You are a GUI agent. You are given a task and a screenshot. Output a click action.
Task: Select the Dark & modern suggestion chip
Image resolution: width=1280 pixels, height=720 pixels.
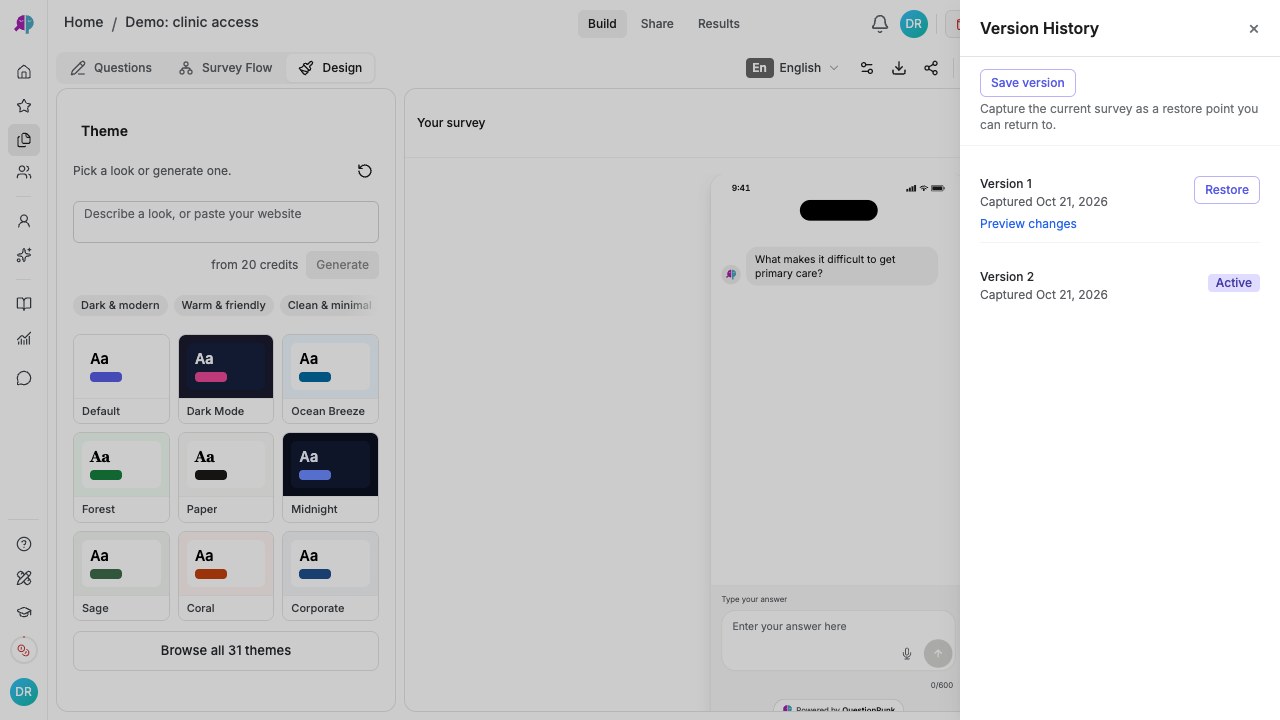click(x=120, y=305)
